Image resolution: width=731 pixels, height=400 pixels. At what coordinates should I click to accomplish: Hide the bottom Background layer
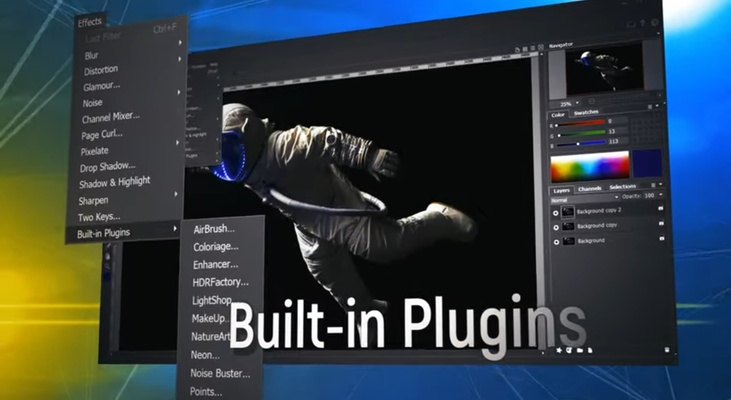[x=555, y=241]
